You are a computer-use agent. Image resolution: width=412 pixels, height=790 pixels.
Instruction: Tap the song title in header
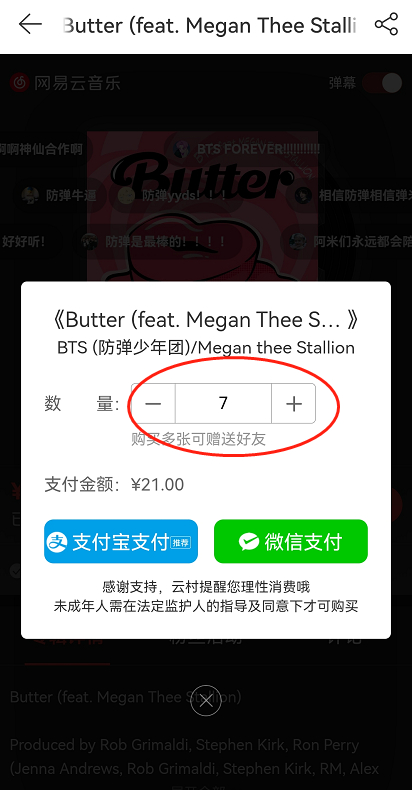pyautogui.click(x=209, y=25)
